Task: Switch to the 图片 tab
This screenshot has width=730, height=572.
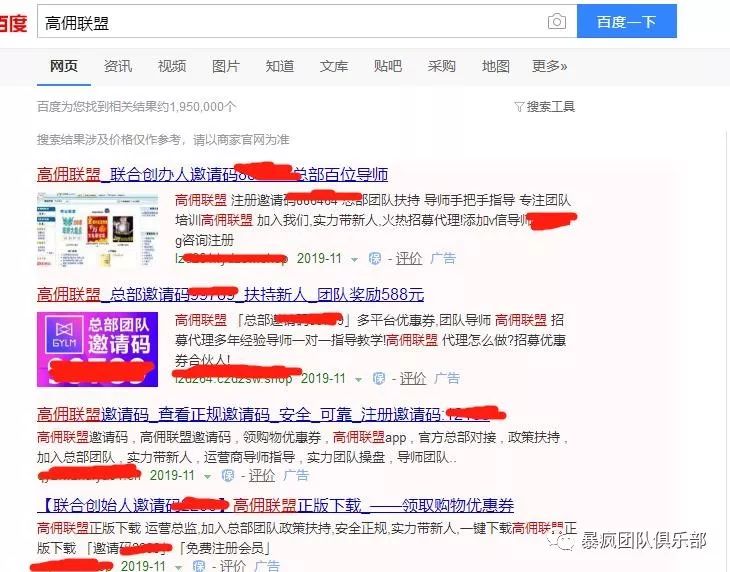Action: pyautogui.click(x=226, y=66)
